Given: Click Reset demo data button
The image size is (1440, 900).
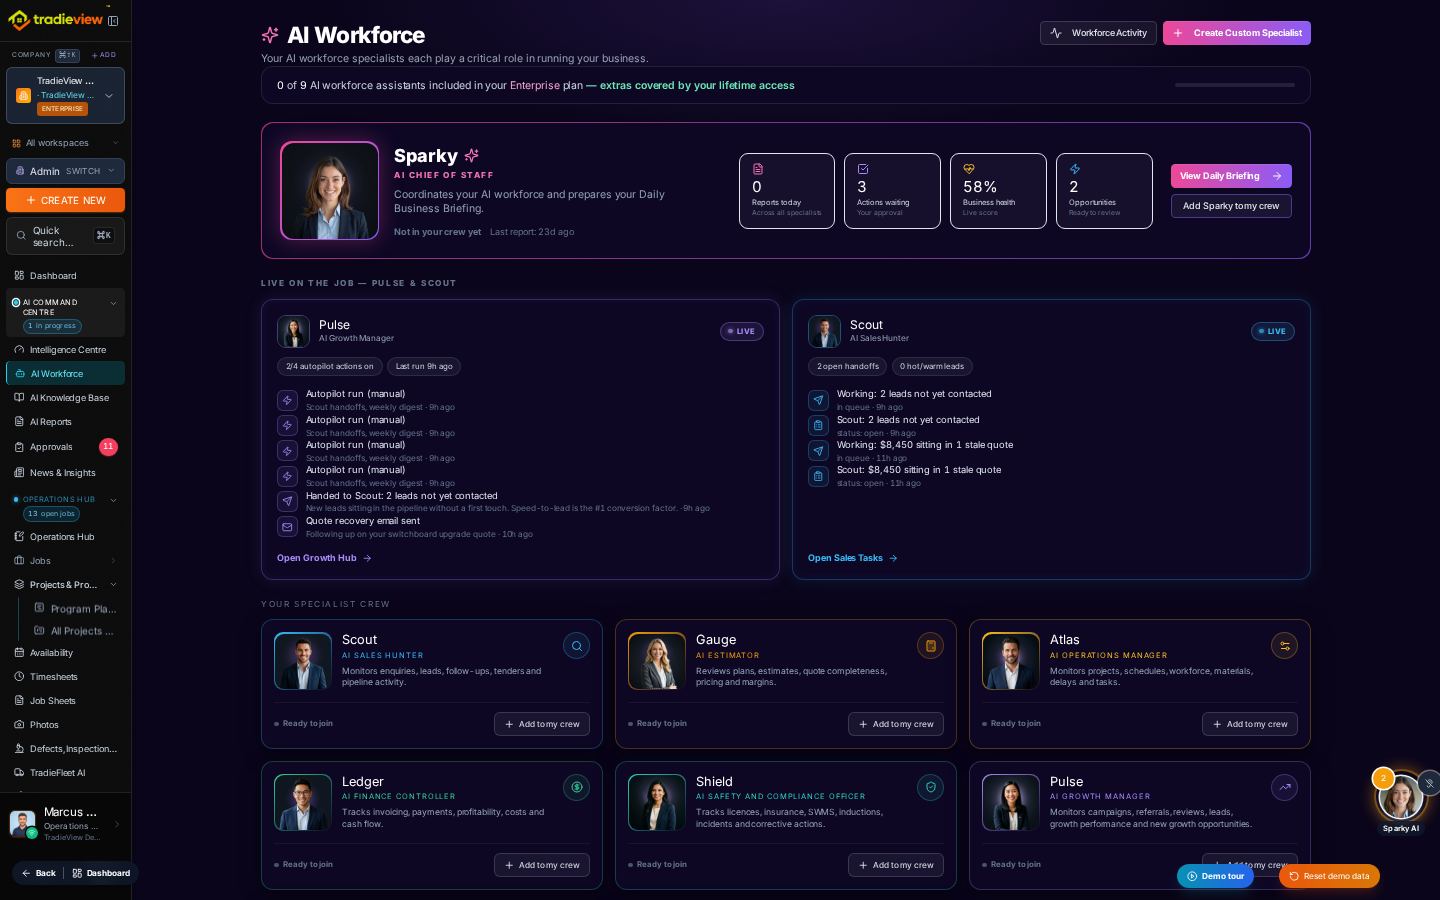Looking at the screenshot, I should coord(1329,876).
